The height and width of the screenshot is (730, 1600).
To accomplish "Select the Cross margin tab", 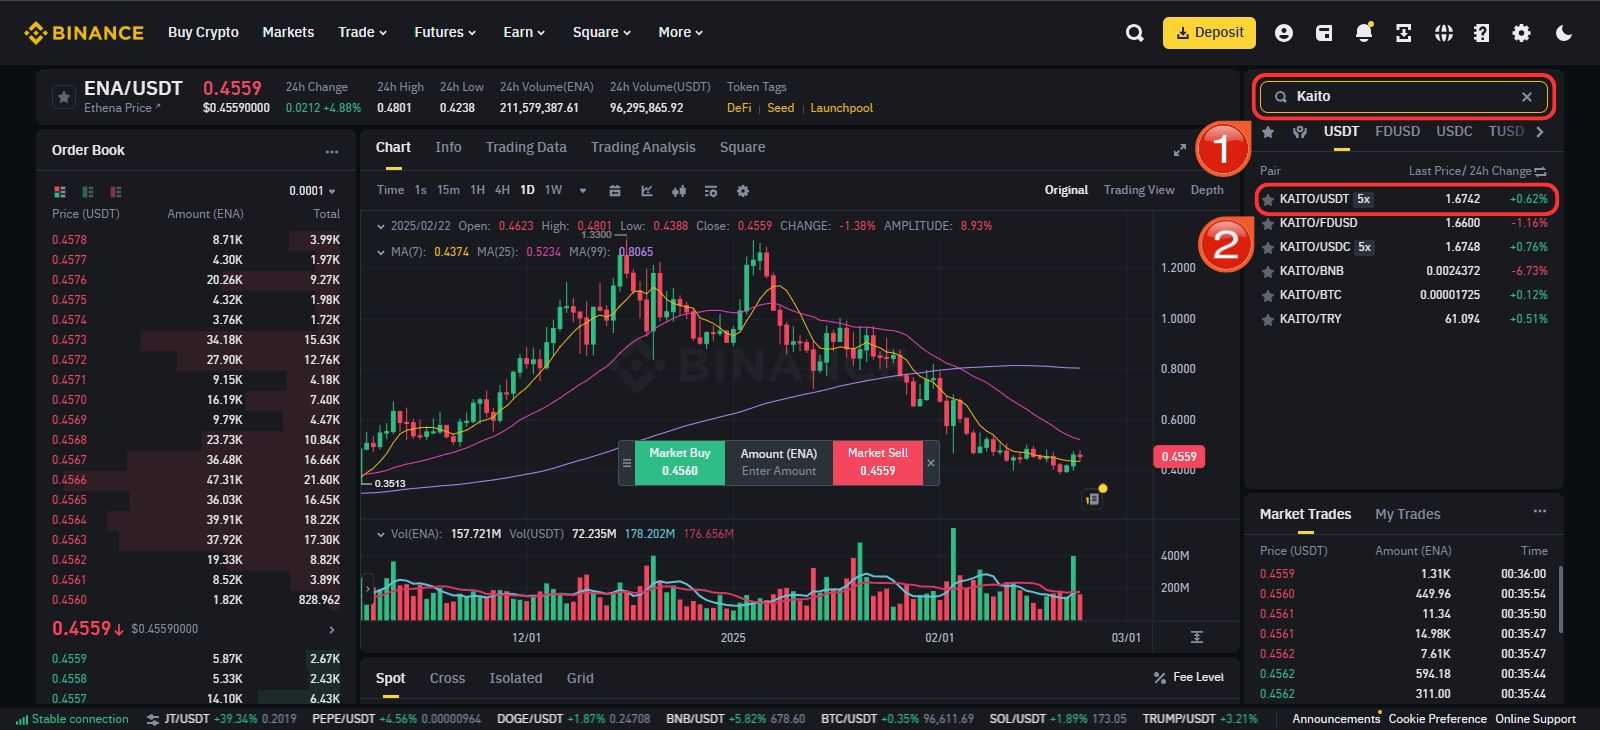I will click(x=447, y=678).
